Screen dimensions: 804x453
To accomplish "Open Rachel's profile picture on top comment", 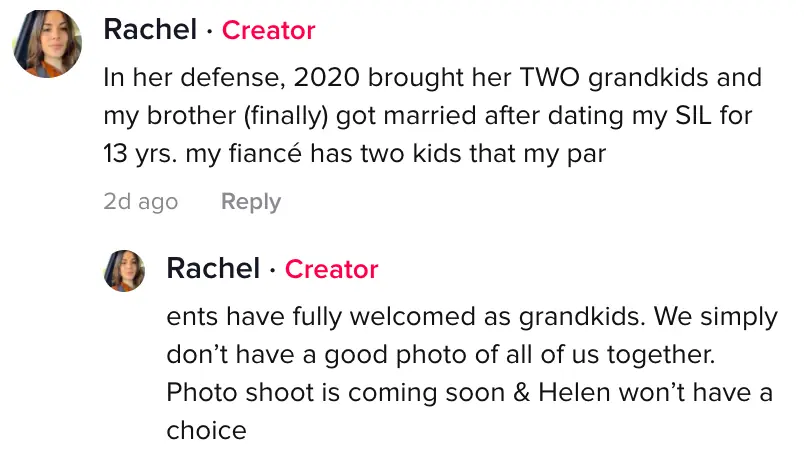I will tap(47, 44).
